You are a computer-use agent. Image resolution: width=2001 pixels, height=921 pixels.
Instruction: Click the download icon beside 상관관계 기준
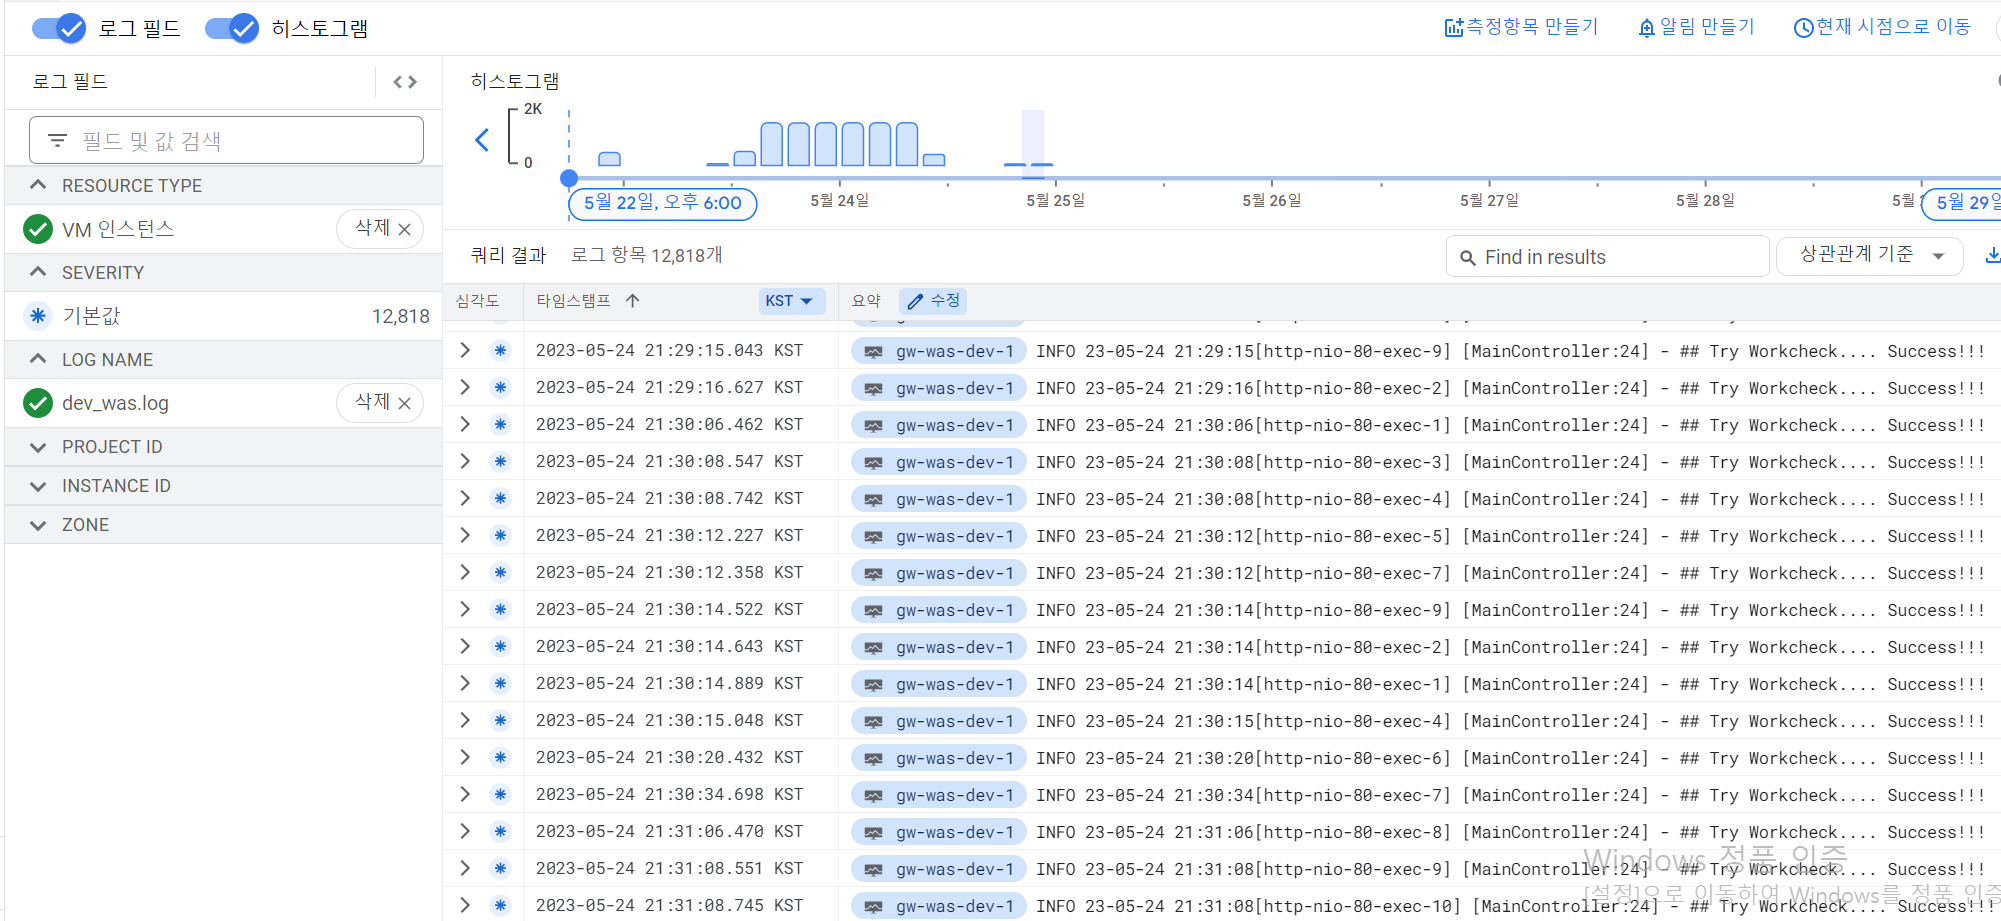(x=1992, y=255)
